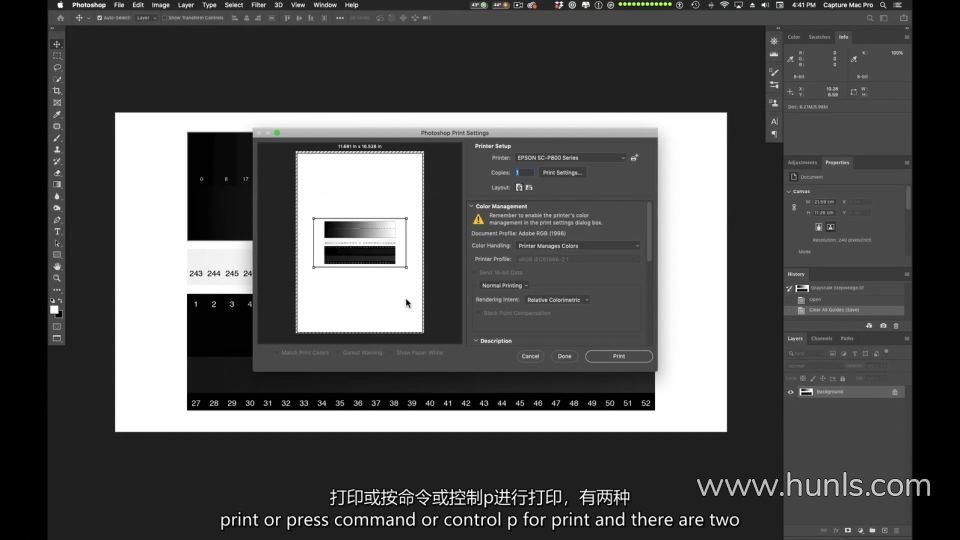Select the Move tool in the toolbar
Viewport: 960px width, 540px height.
57,44
